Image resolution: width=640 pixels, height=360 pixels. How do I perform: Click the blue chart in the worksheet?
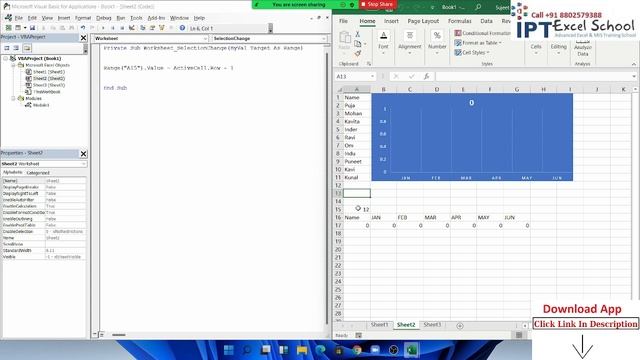tap(472, 137)
